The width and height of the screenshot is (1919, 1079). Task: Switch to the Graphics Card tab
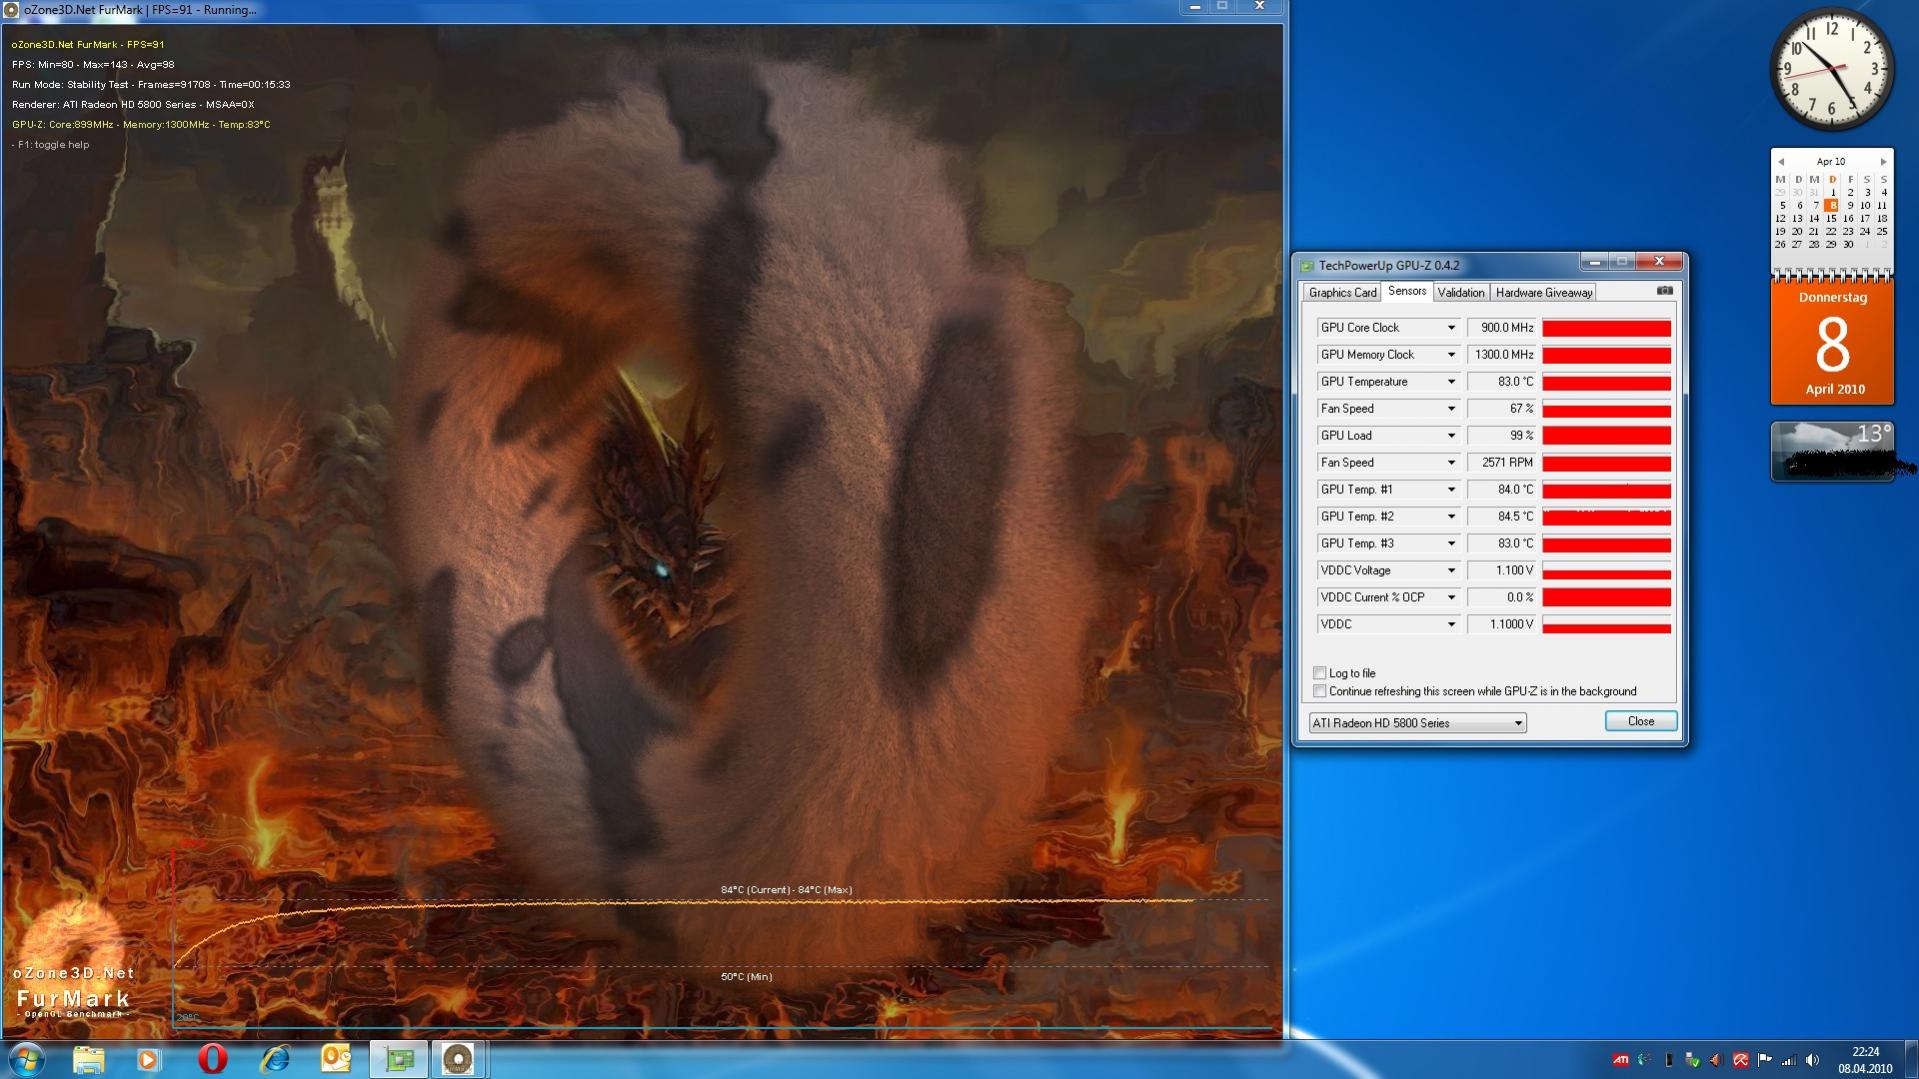point(1342,293)
